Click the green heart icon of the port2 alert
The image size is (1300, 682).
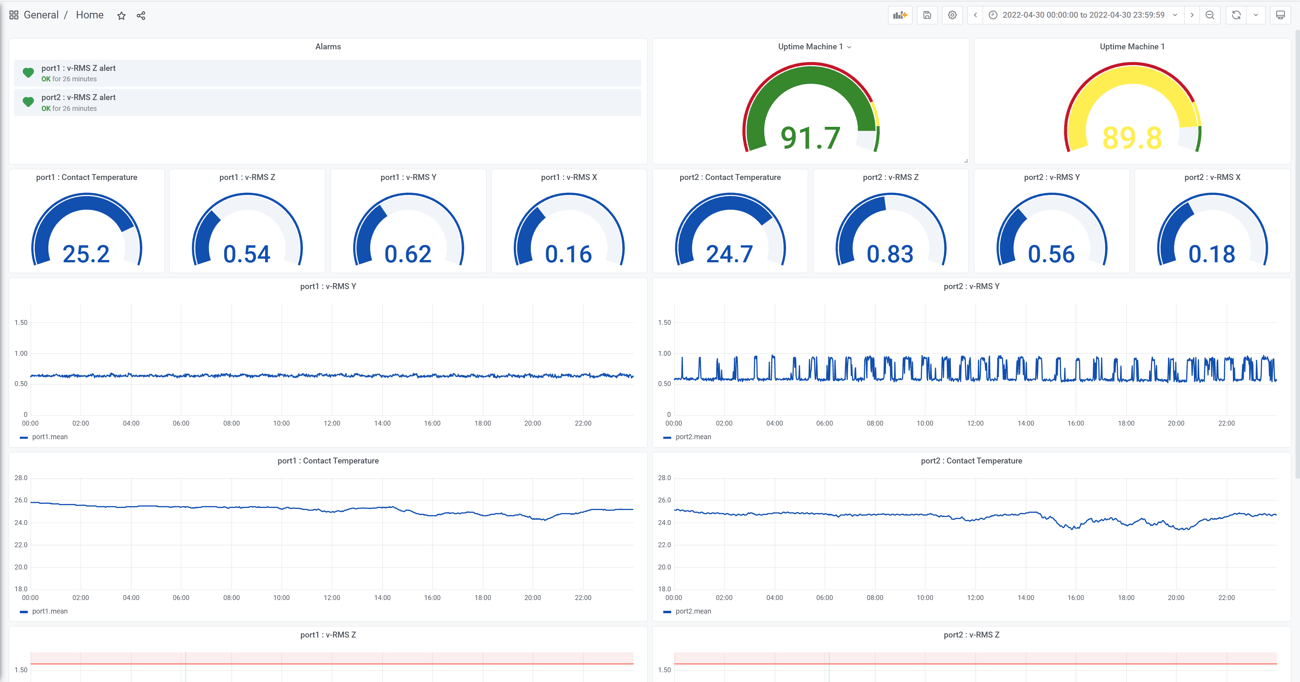click(x=28, y=102)
